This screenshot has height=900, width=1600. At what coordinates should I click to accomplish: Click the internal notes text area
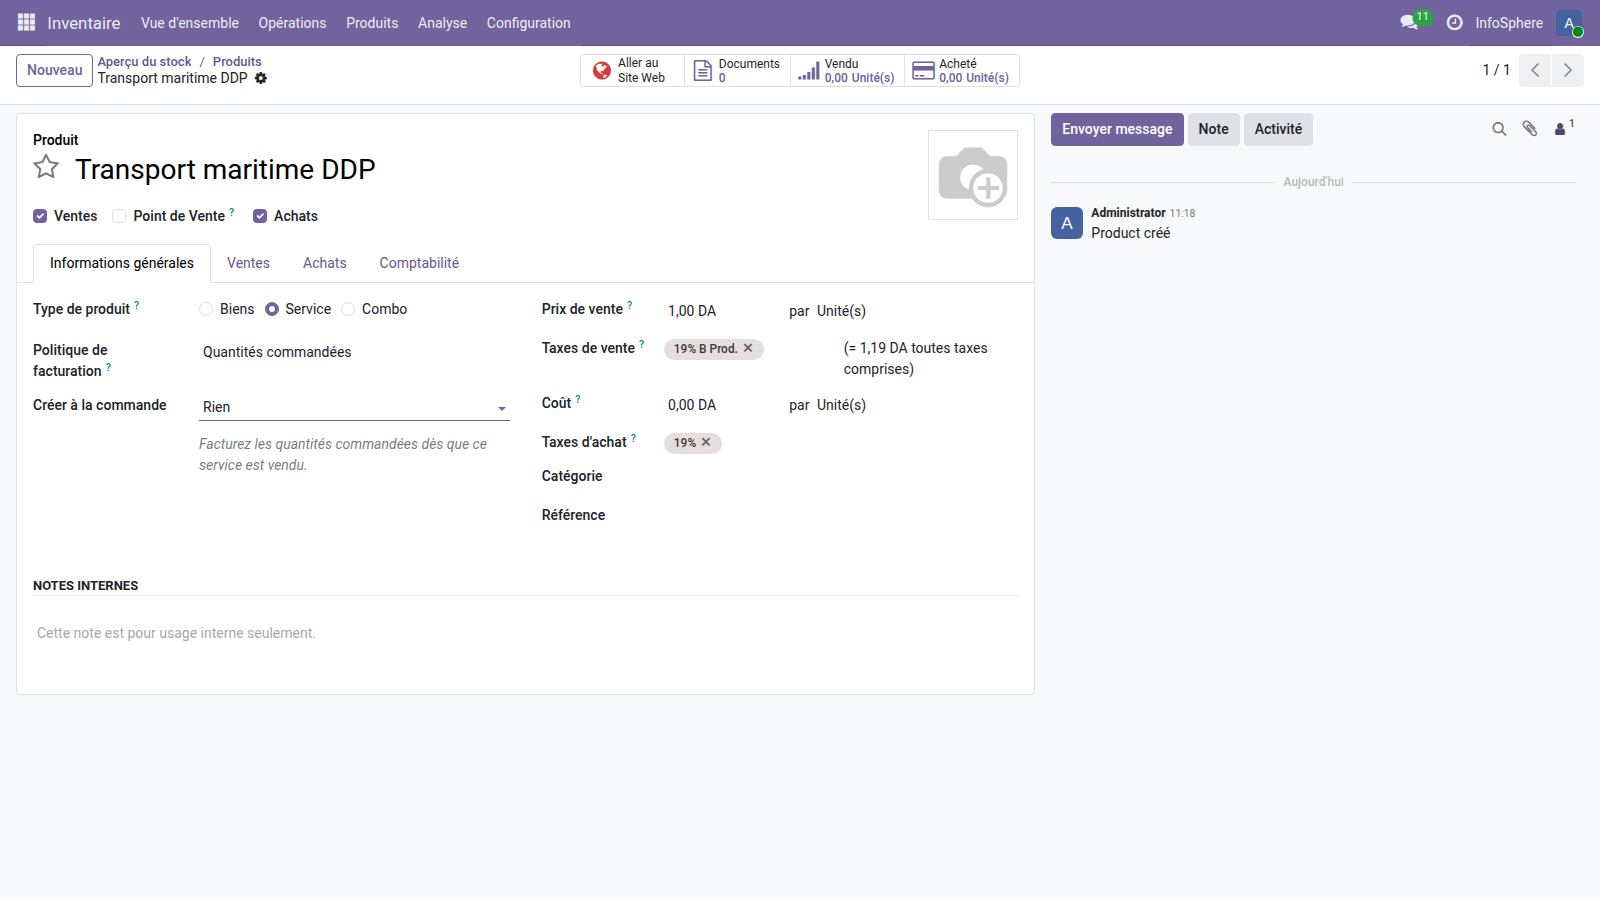[300, 632]
